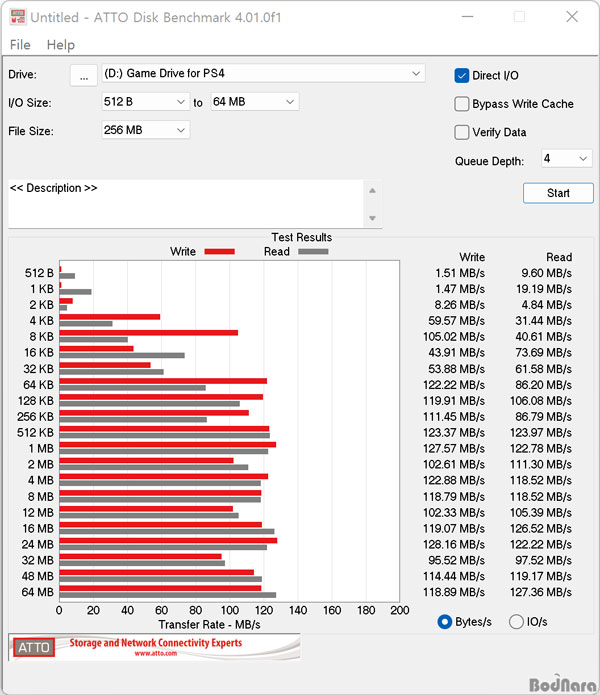The height and width of the screenshot is (695, 600).
Task: Click the ATTO Storage and Network Connectivity banner
Action: coord(154,647)
